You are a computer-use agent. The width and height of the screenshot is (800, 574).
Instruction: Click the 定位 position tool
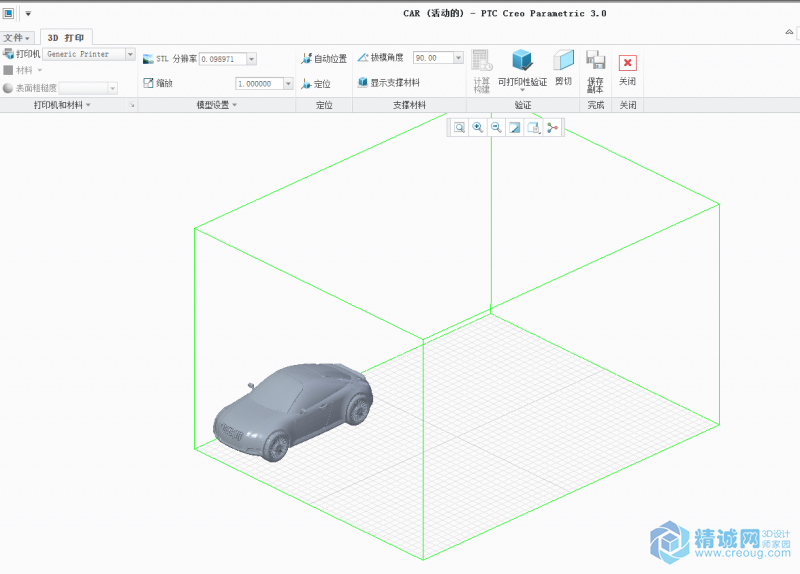316,84
